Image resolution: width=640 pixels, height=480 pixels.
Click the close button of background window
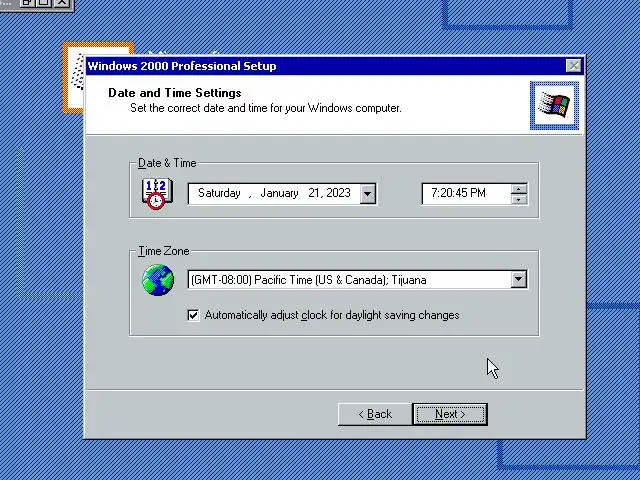coord(62,2)
